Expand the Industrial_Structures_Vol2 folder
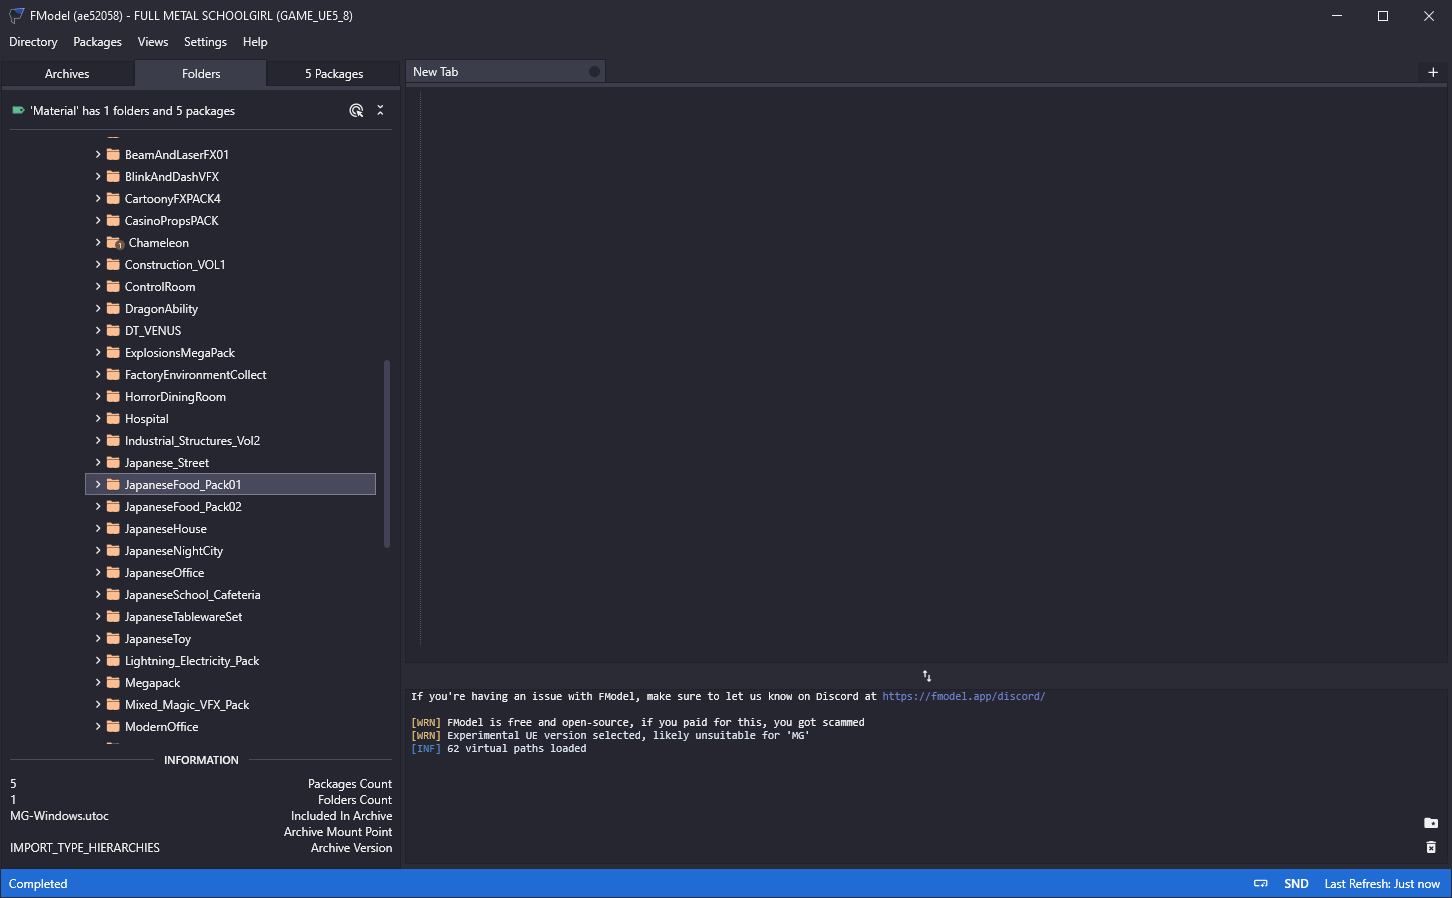The height and width of the screenshot is (898, 1452). coord(98,441)
